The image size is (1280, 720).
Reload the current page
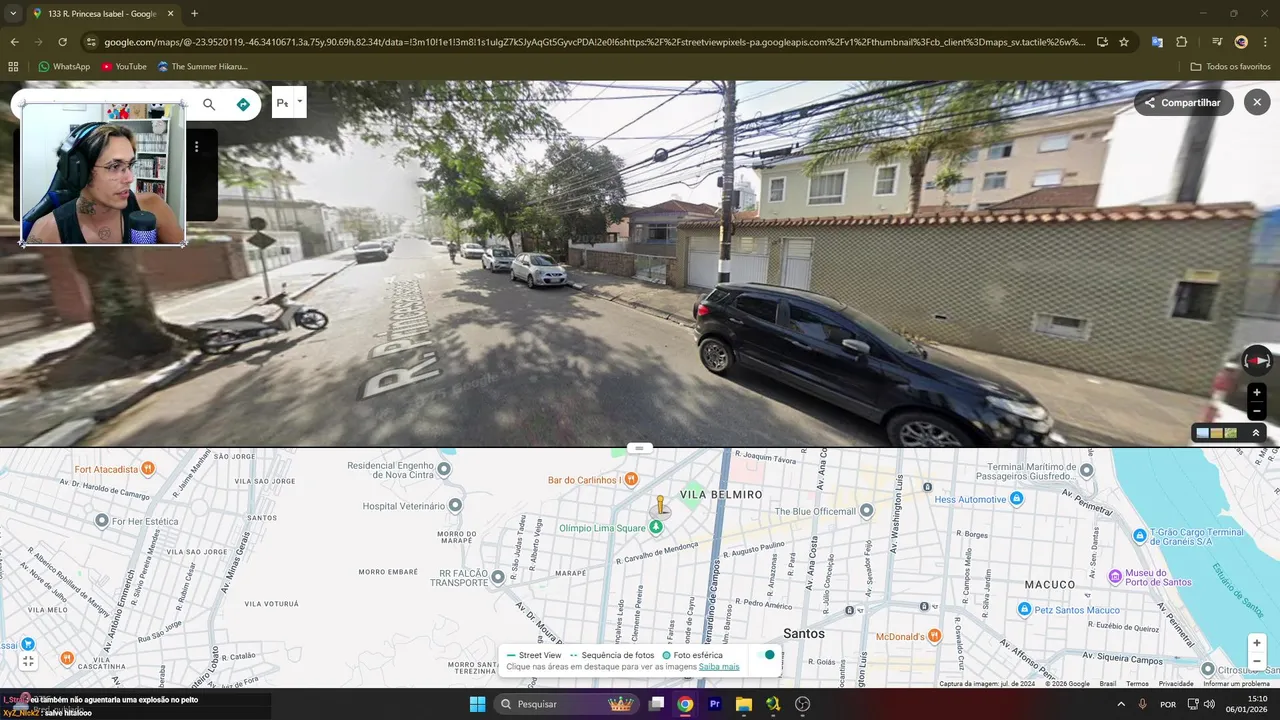click(62, 42)
